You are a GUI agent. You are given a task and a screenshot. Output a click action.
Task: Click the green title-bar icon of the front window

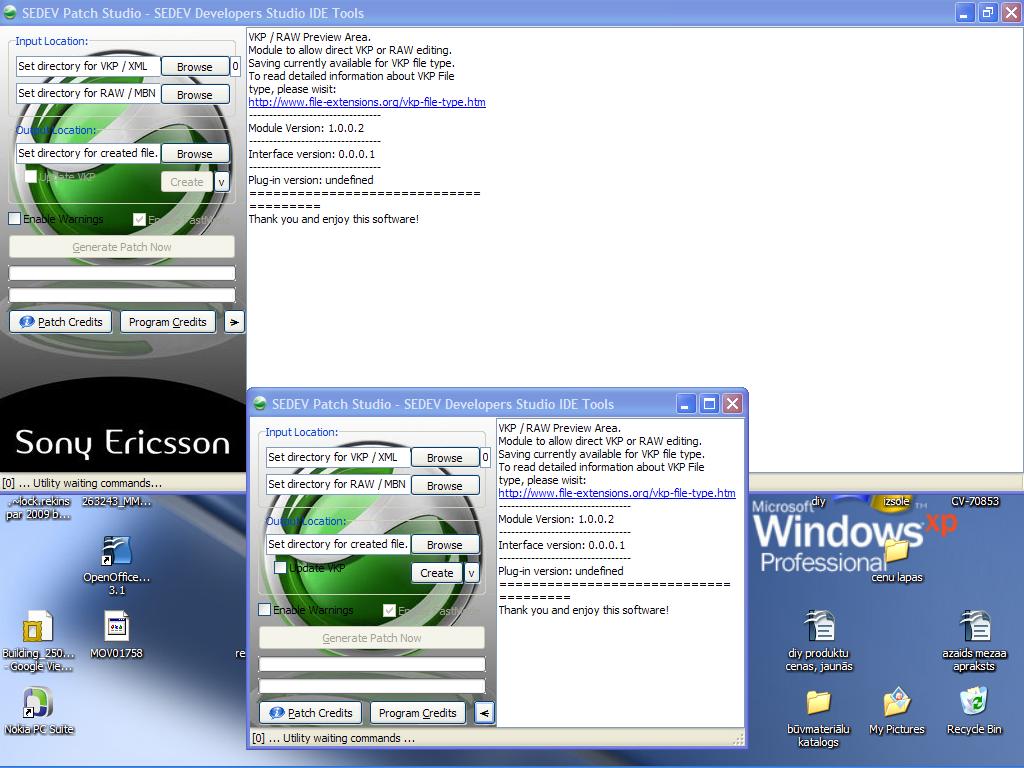(x=260, y=404)
